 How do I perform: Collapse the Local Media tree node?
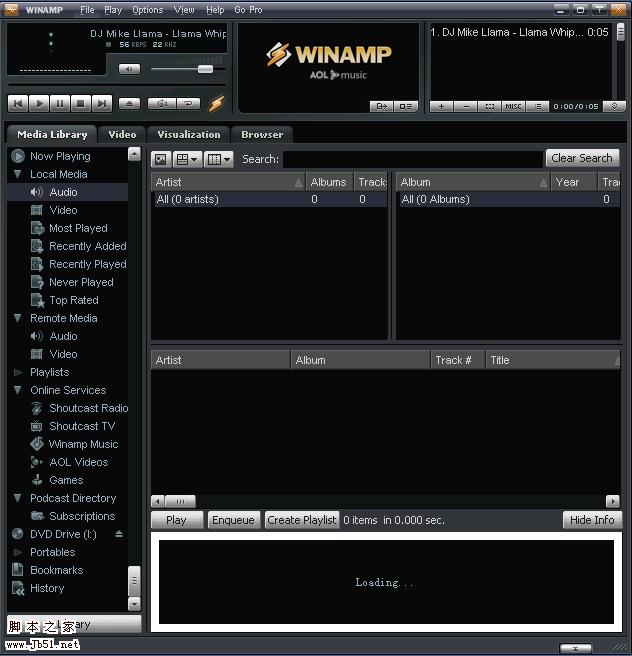[18, 174]
